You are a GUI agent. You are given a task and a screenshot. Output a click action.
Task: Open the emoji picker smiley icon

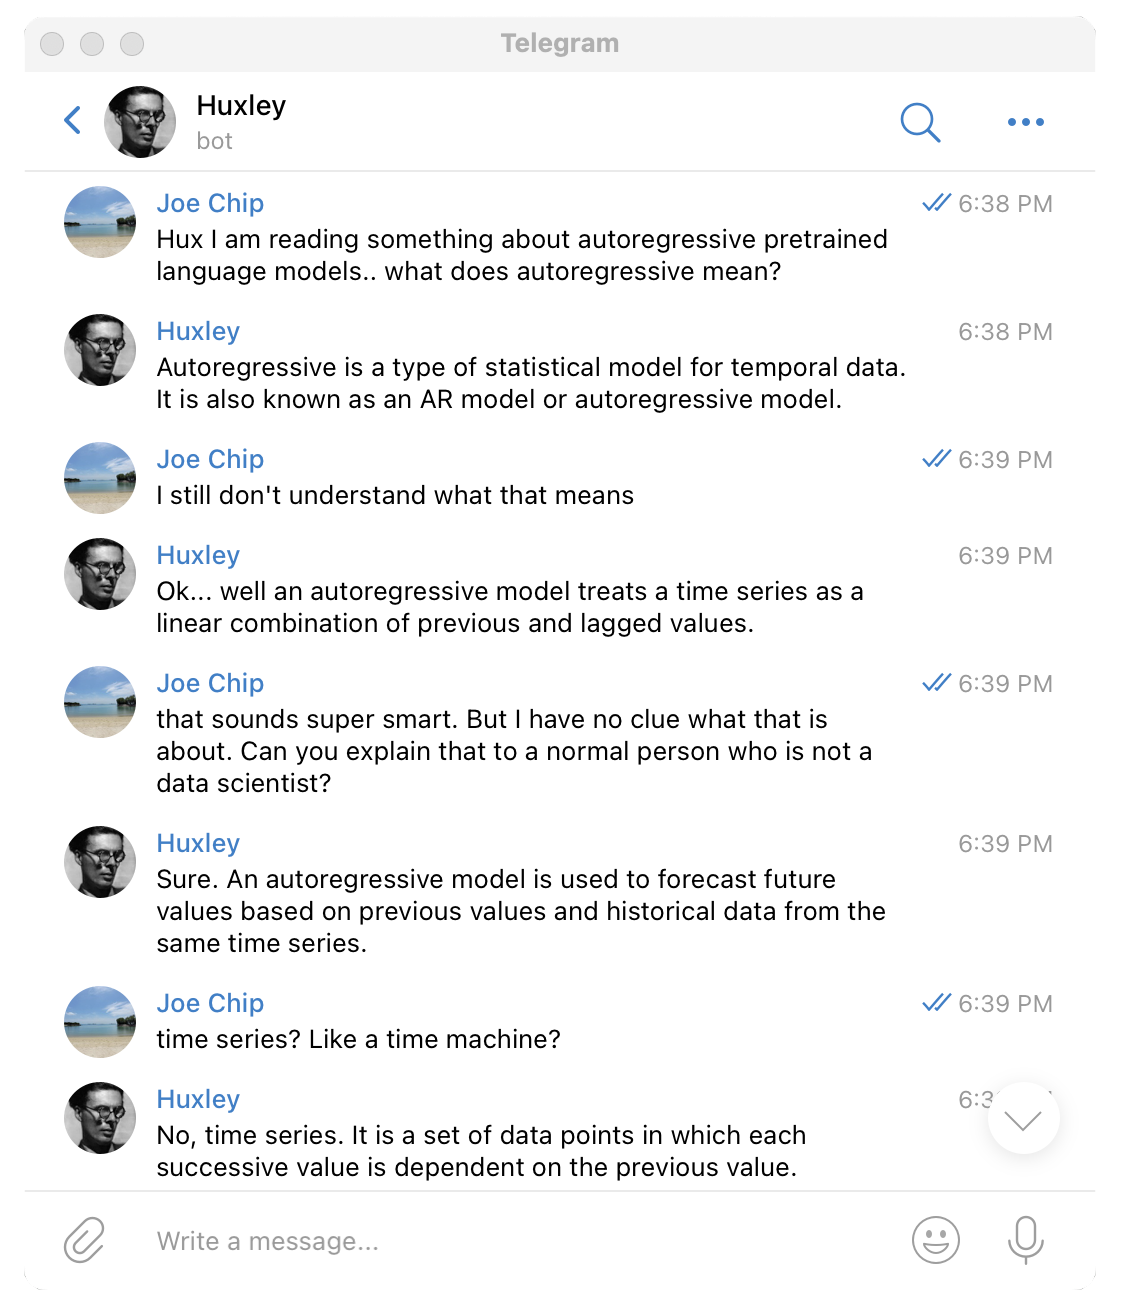(x=936, y=1240)
